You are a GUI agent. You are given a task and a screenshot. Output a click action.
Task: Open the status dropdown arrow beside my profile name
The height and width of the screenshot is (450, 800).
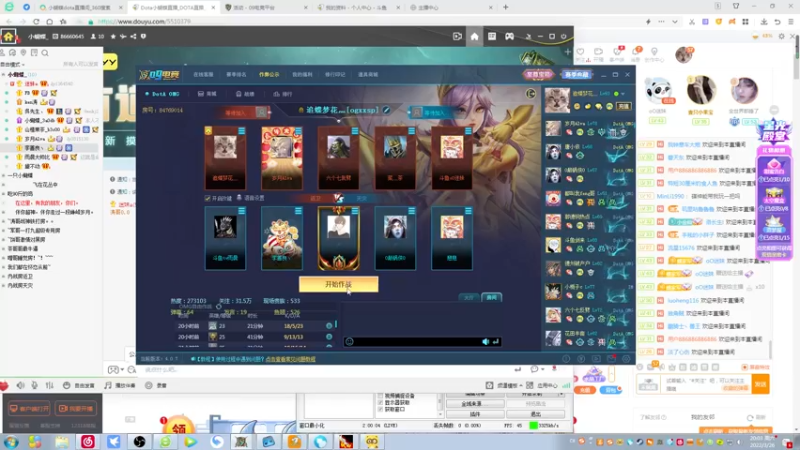tap(623, 94)
